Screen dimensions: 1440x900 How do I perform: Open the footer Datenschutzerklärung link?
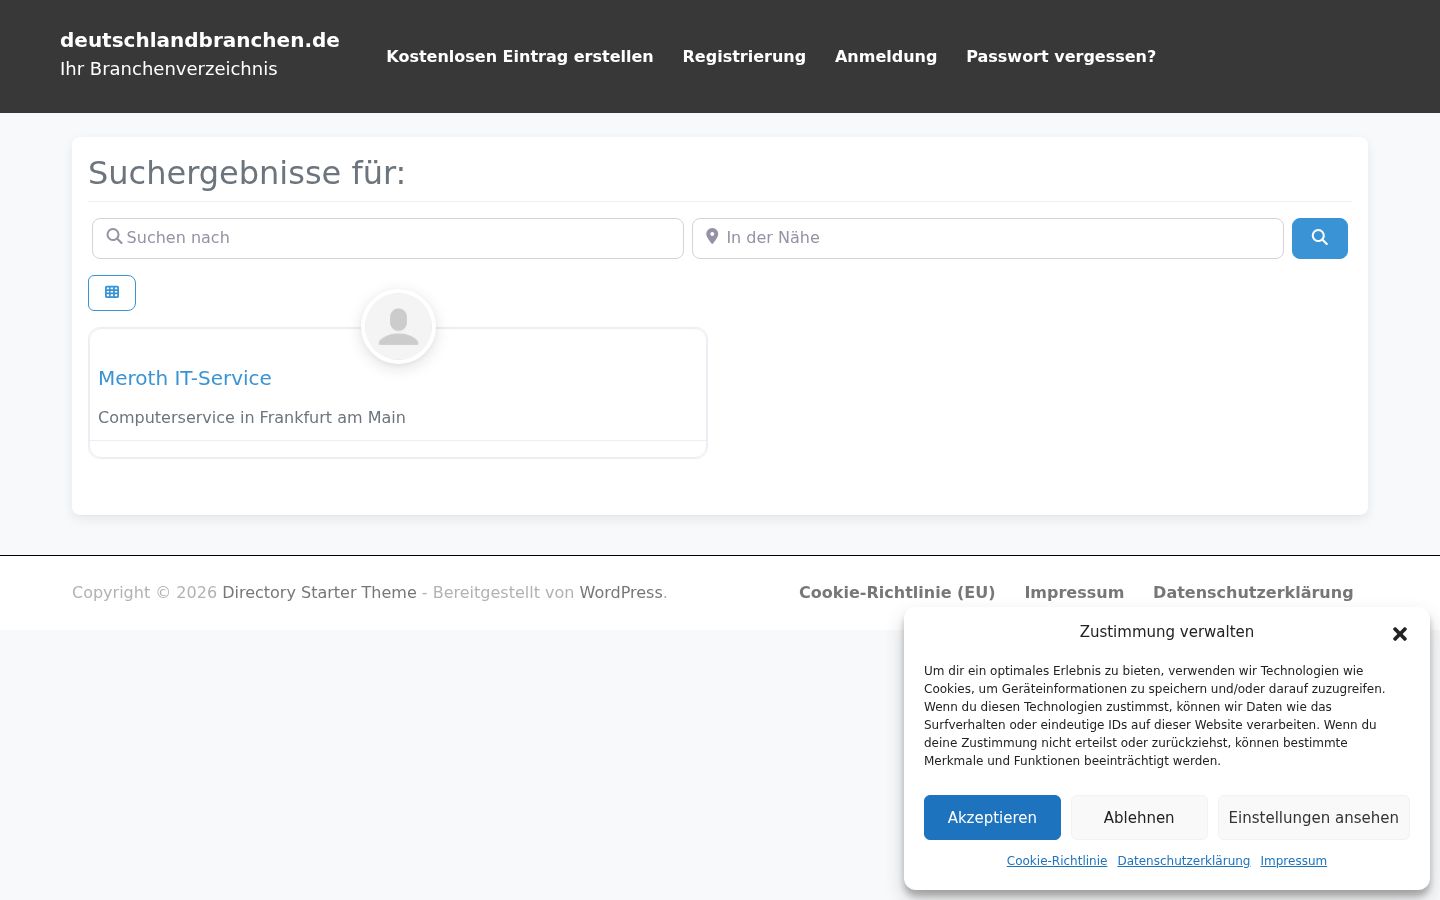pos(1253,592)
